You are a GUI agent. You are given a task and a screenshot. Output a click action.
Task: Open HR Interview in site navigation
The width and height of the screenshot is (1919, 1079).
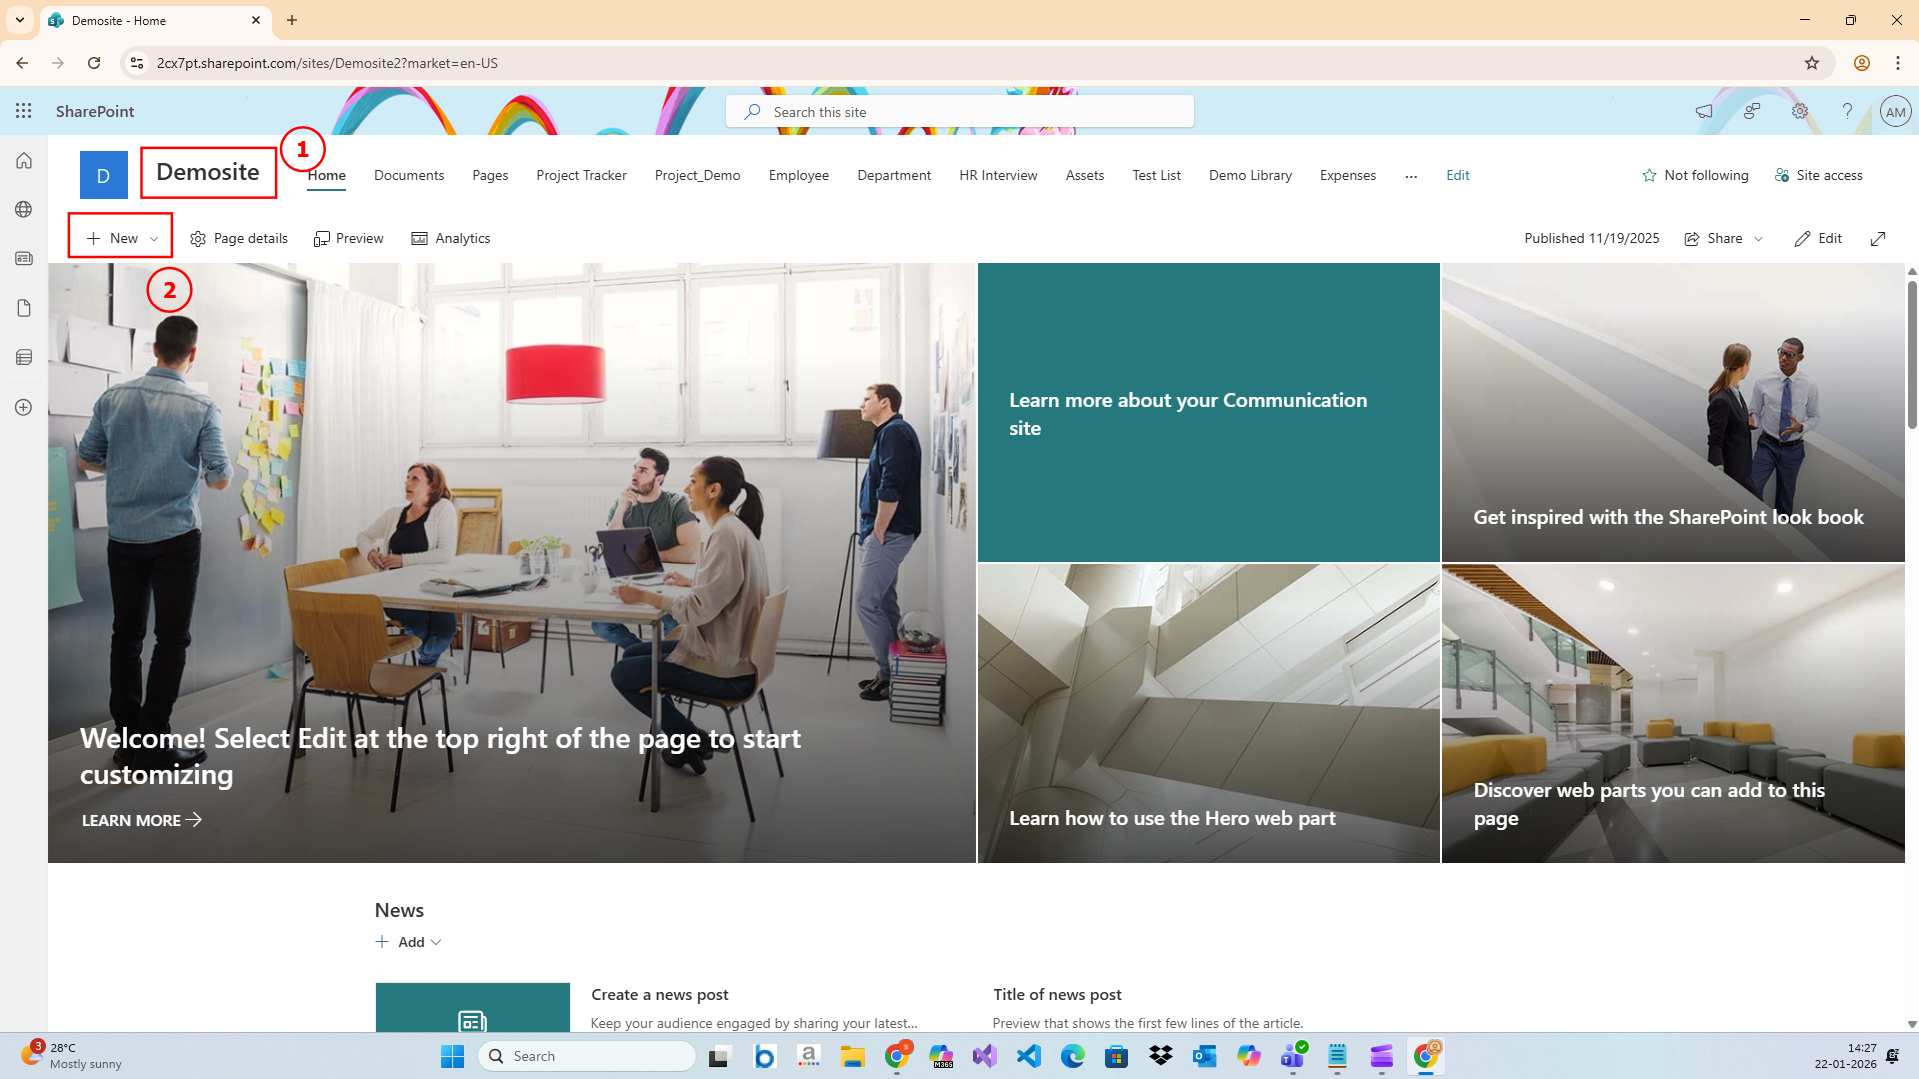(998, 175)
